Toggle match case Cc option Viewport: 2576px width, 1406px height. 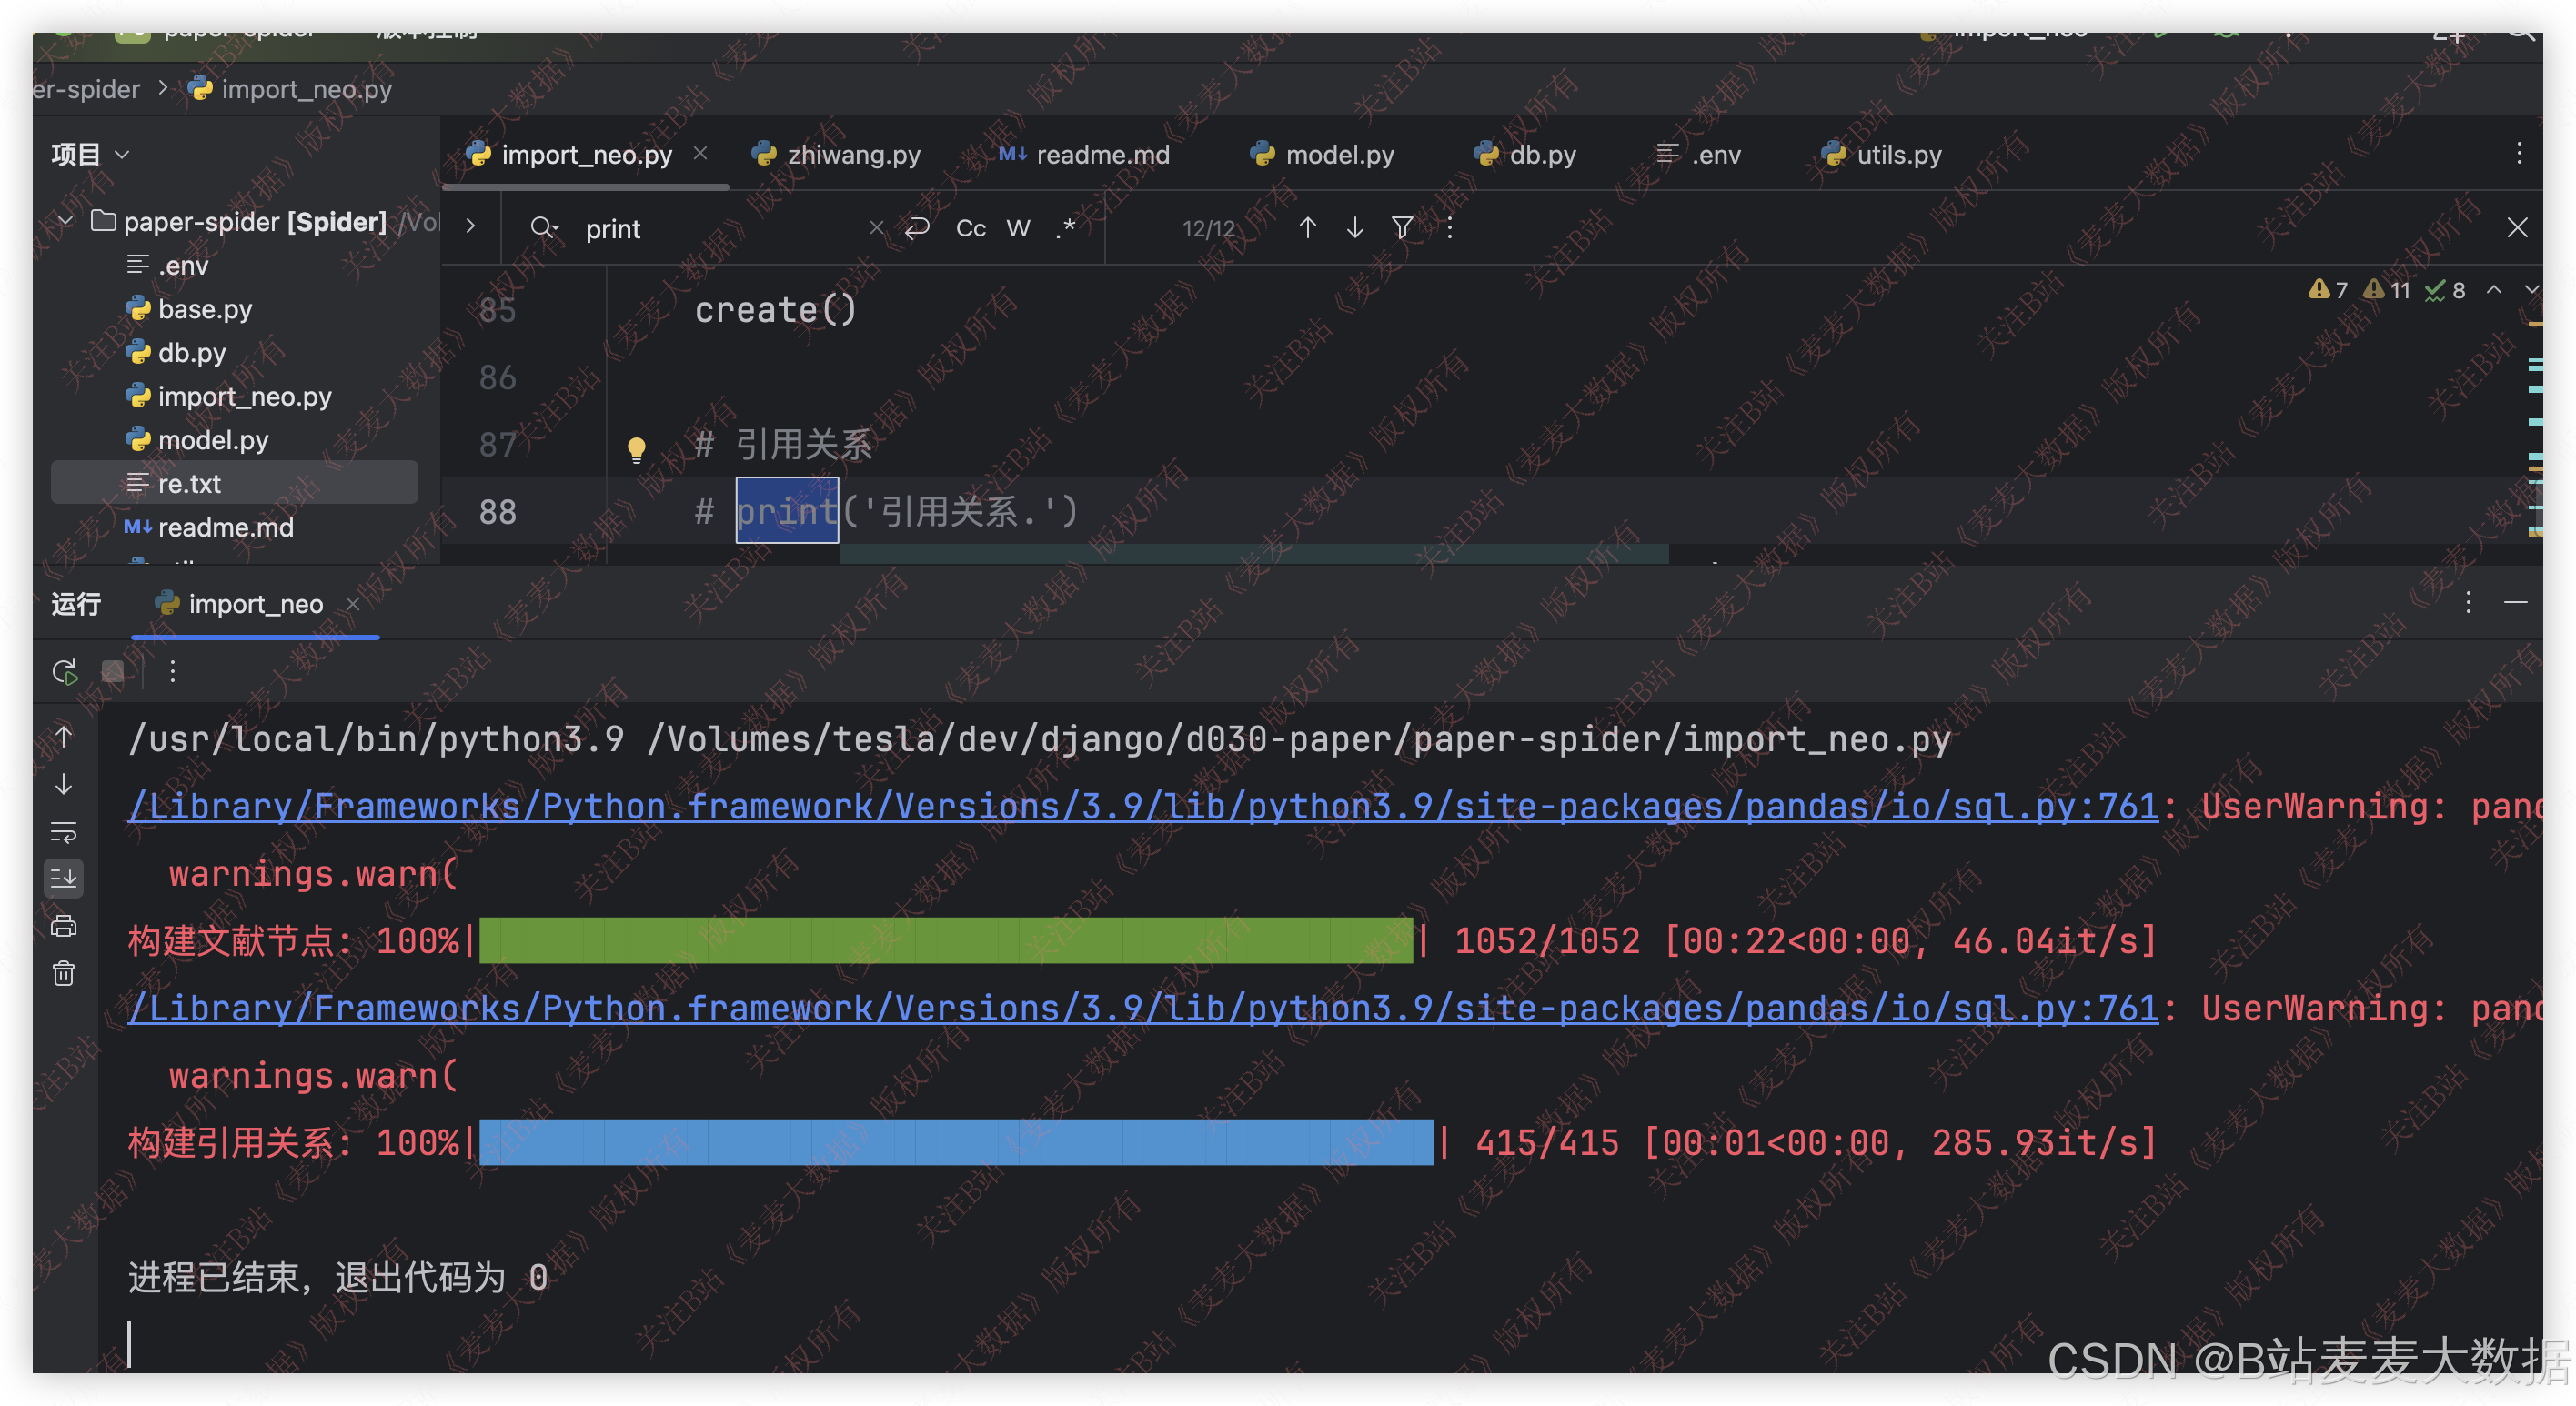(x=970, y=228)
